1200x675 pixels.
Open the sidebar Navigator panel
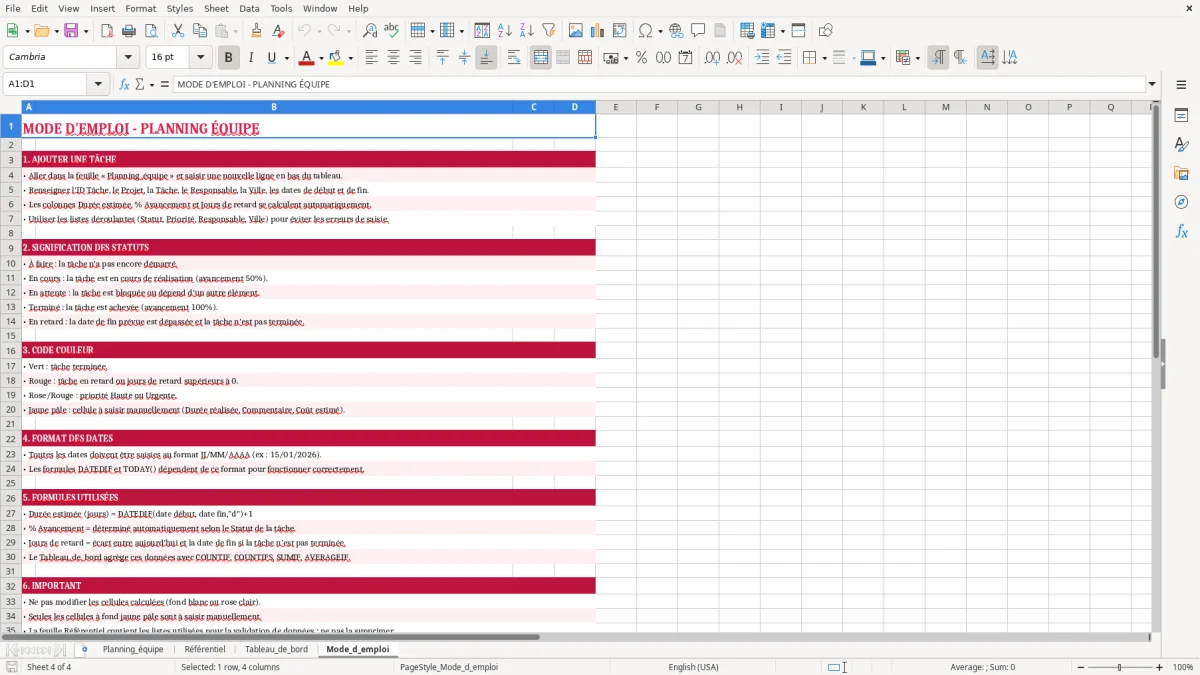(x=1181, y=202)
